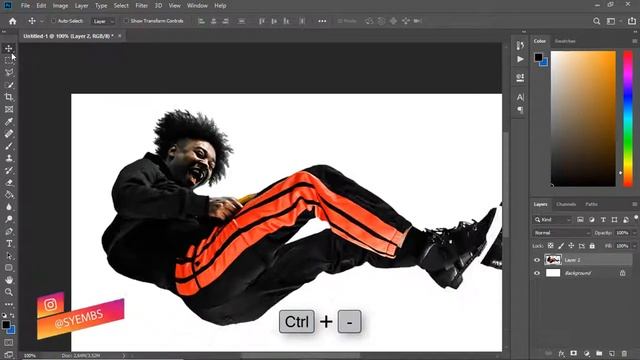Enable Show Transform Controls checkbox
Viewport: 640px width, 360px height.
click(x=126, y=21)
